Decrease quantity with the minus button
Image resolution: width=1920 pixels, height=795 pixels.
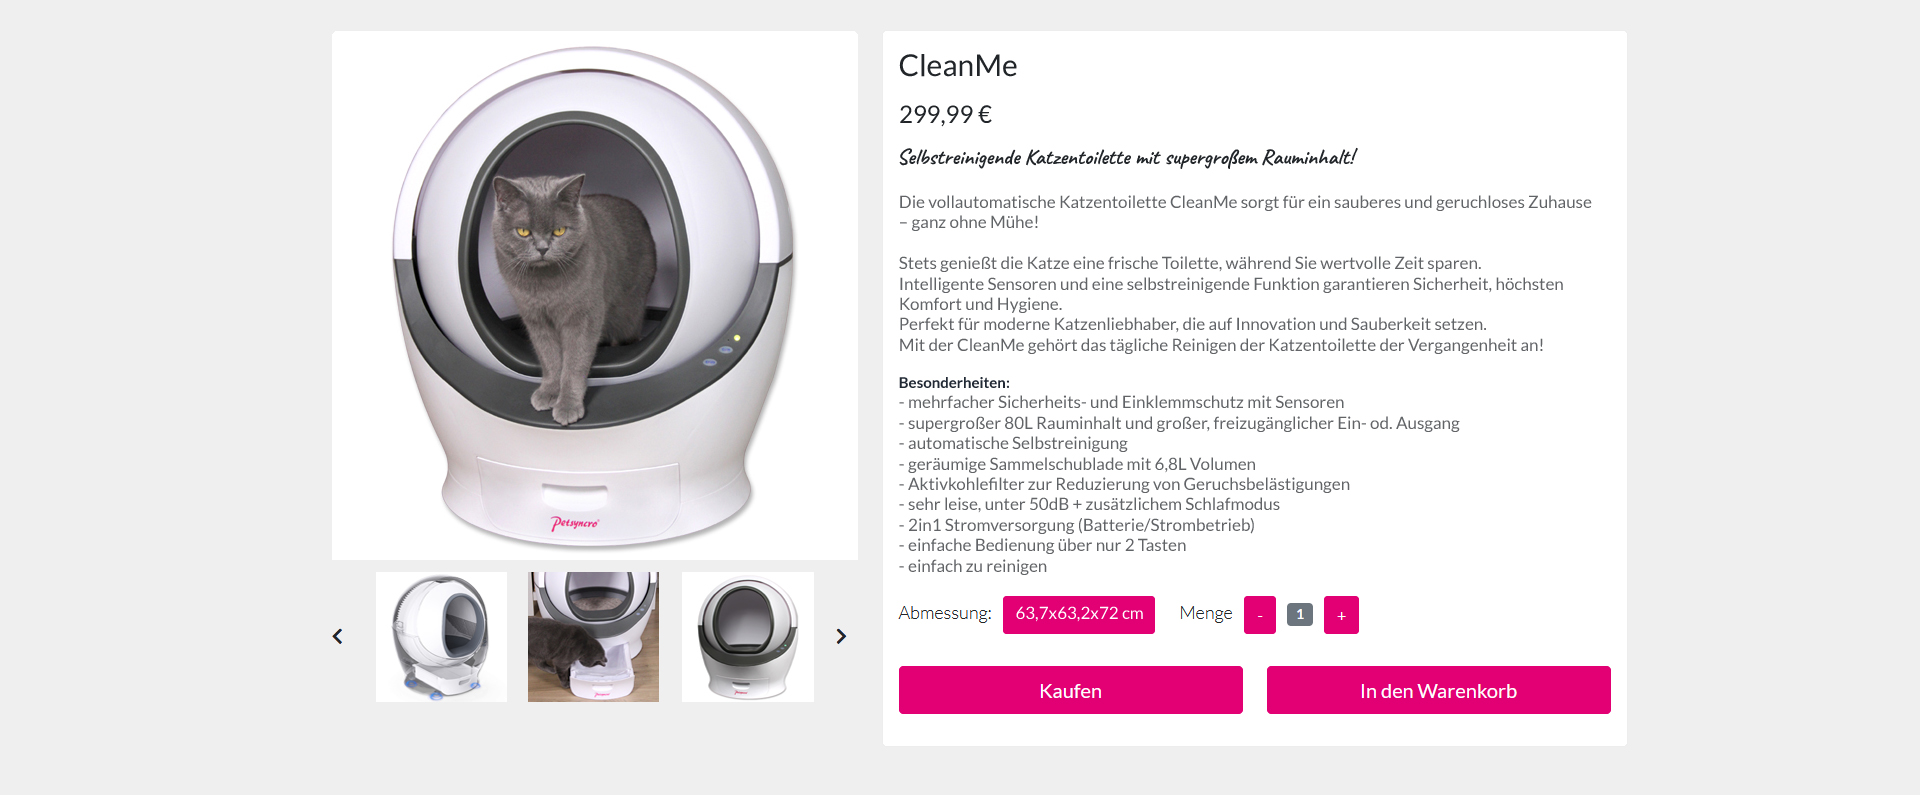point(1260,615)
